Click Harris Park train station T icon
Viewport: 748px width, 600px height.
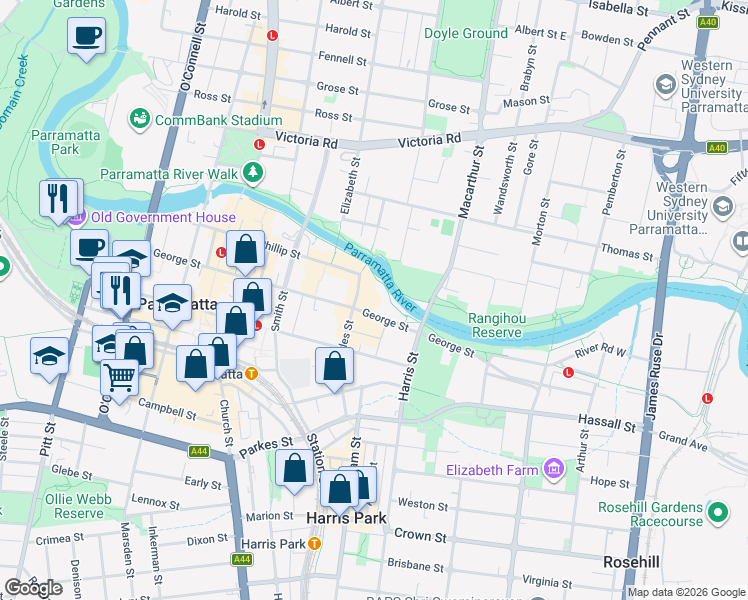(x=313, y=543)
